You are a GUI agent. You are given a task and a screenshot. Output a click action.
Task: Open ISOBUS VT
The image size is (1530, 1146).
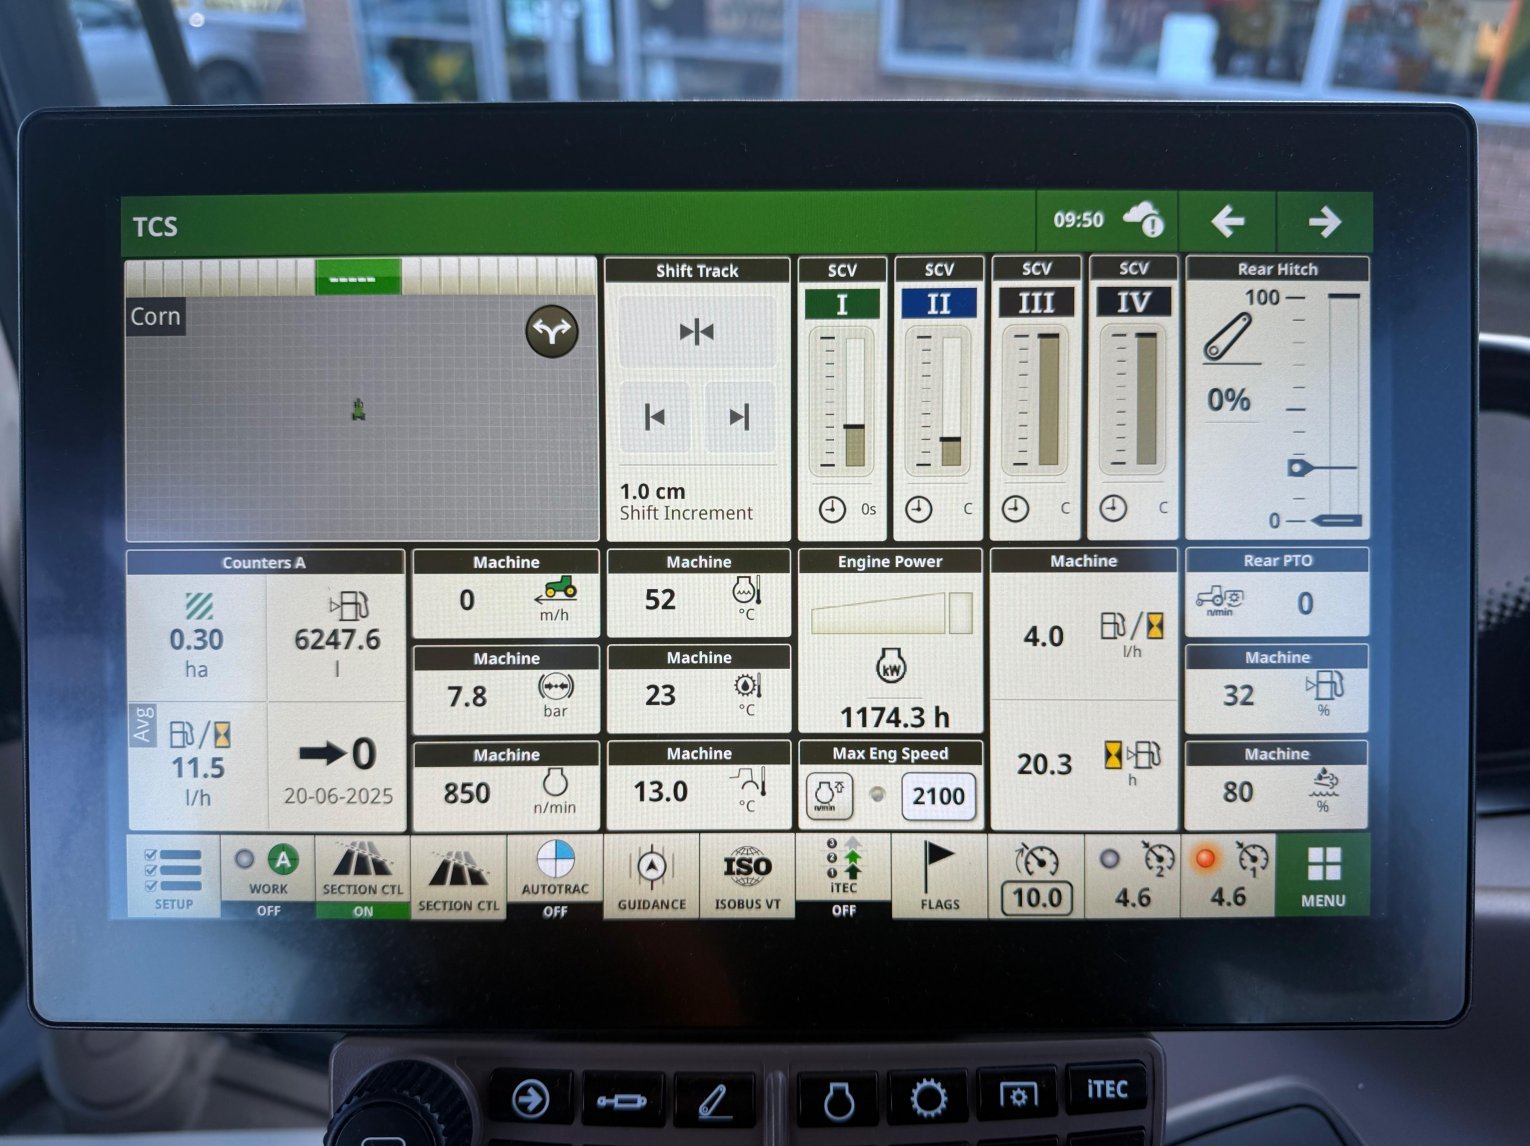[x=746, y=876]
